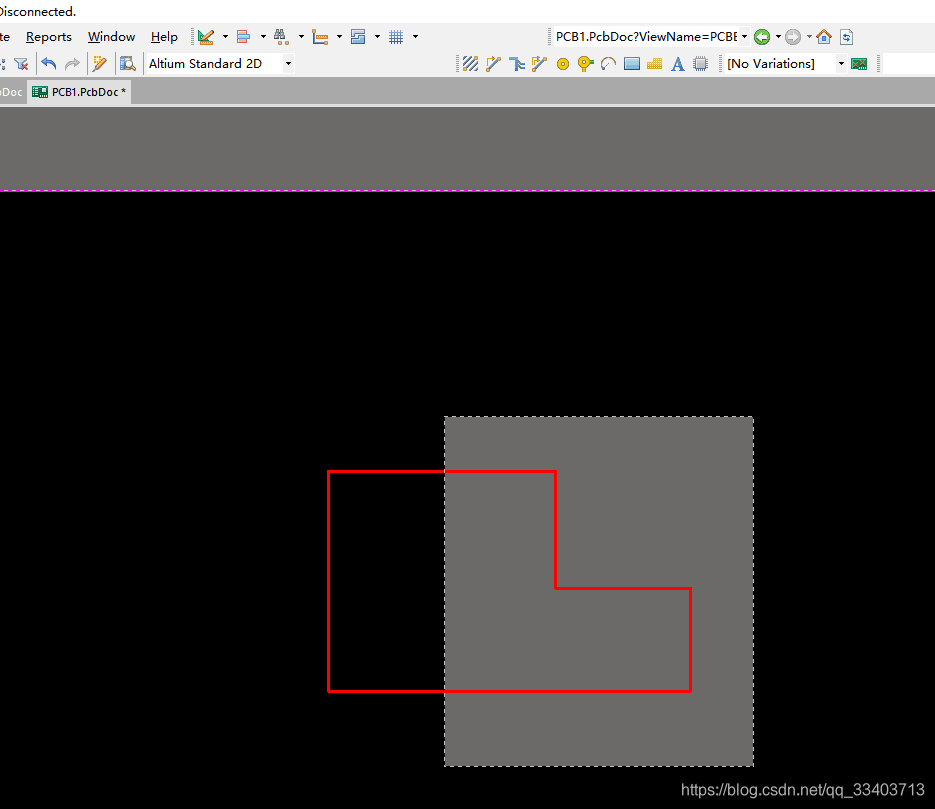Image resolution: width=935 pixels, height=809 pixels.
Task: Switch to the PCB1.PcbDoc tab
Action: pyautogui.click(x=79, y=92)
